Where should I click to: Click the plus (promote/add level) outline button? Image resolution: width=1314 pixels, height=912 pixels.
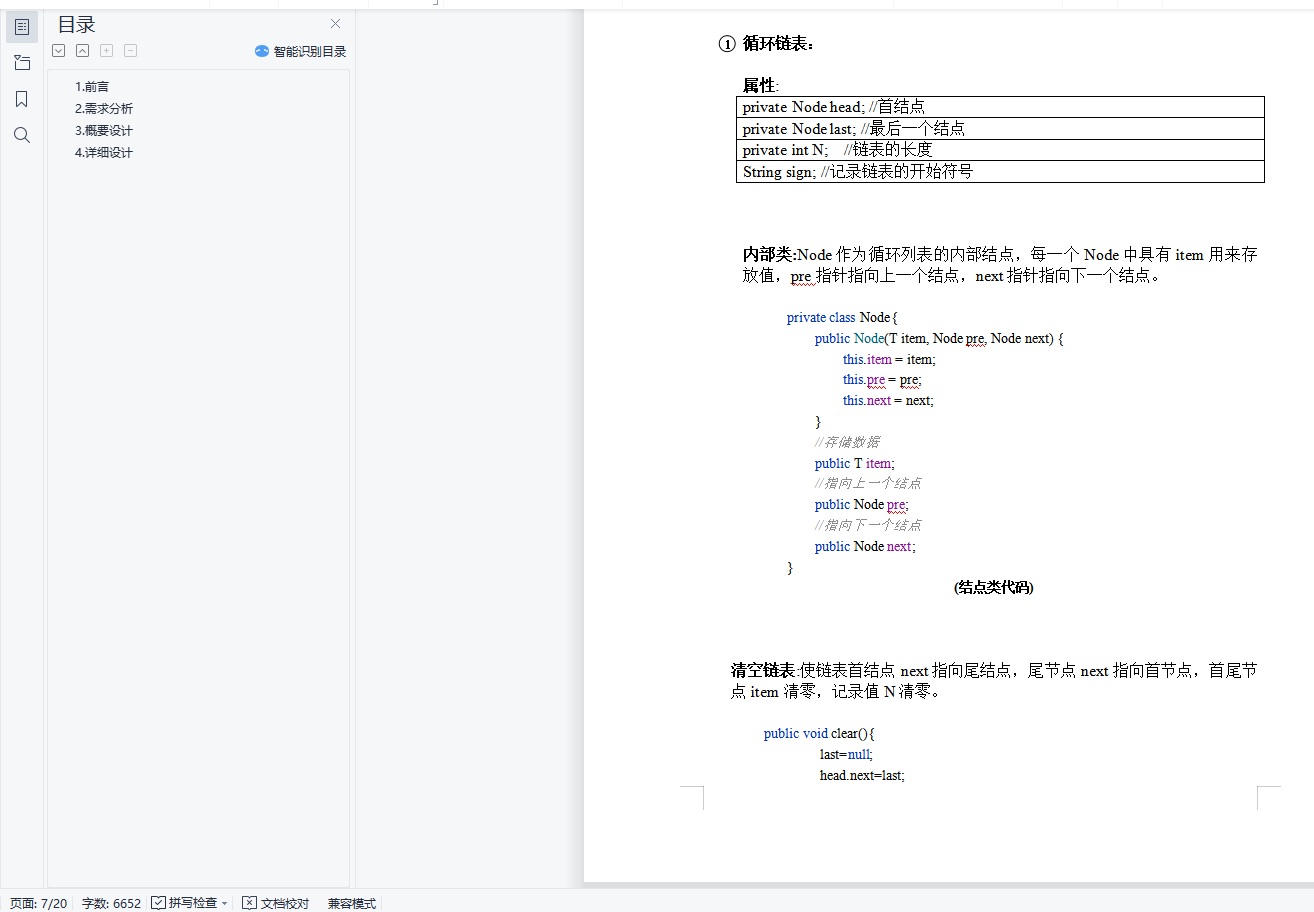107,51
